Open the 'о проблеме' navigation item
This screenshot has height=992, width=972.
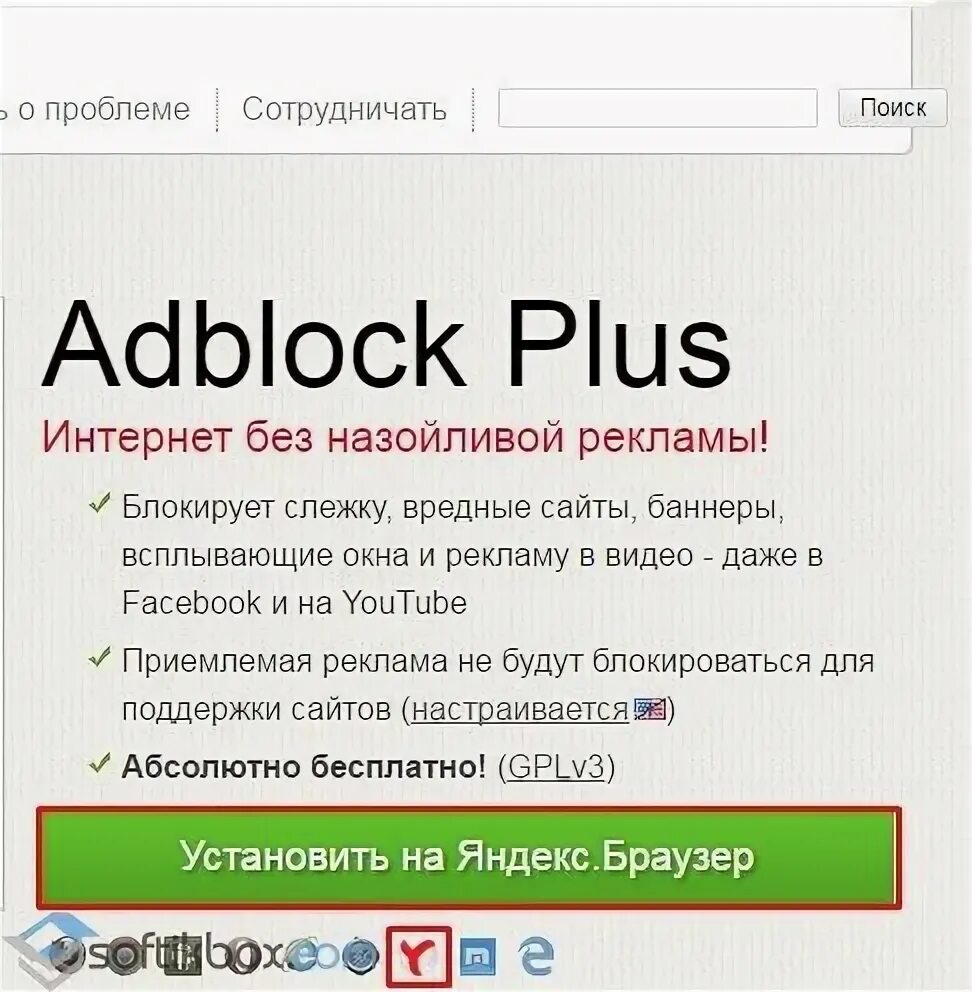tap(104, 109)
